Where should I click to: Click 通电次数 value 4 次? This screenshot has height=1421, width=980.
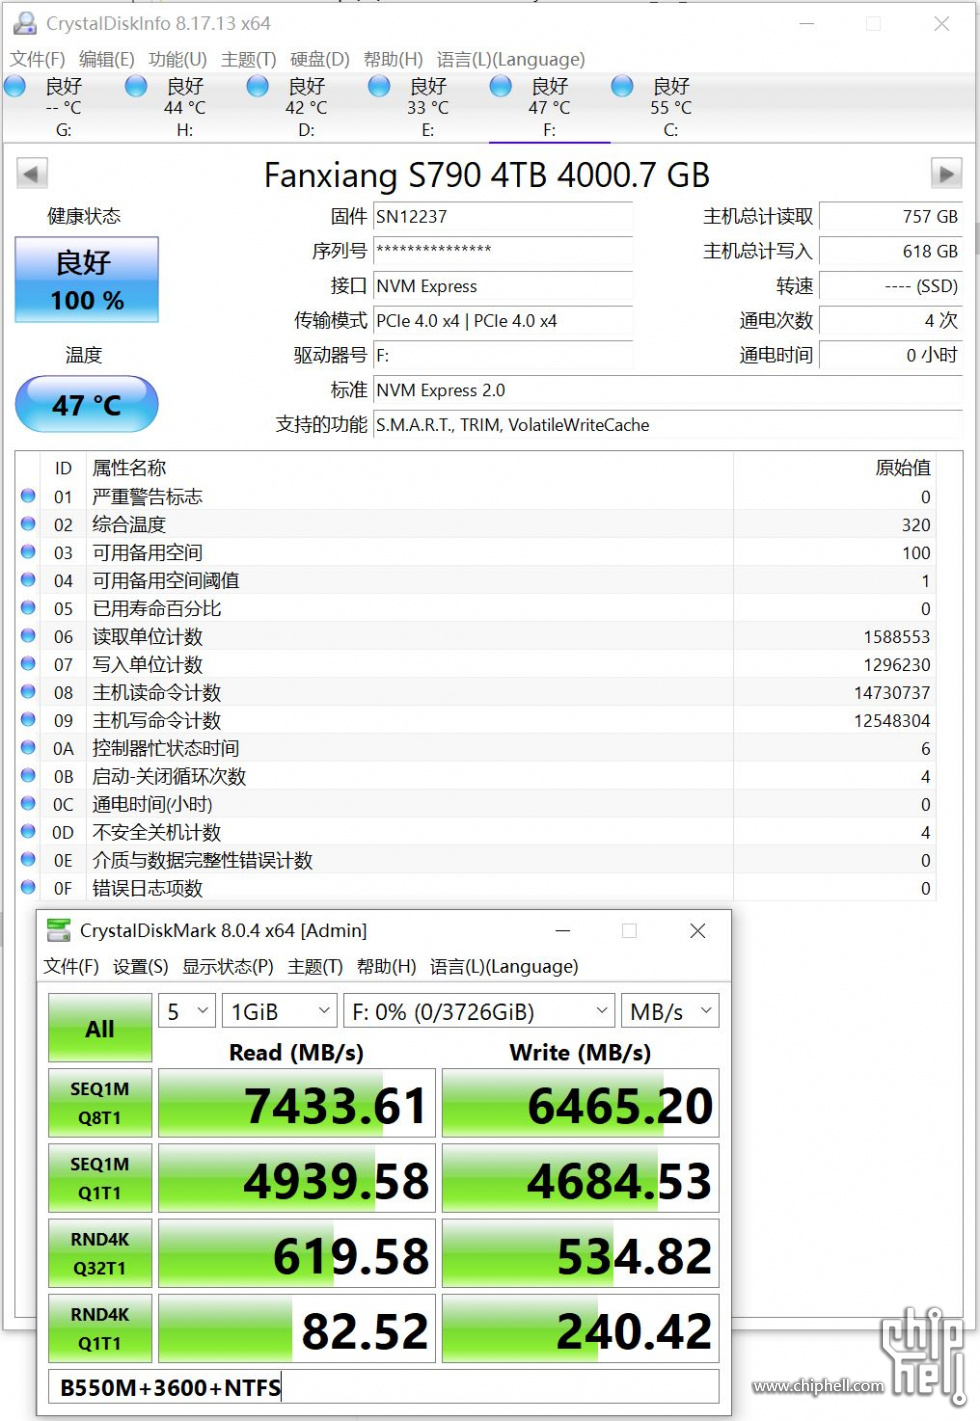[x=890, y=321]
